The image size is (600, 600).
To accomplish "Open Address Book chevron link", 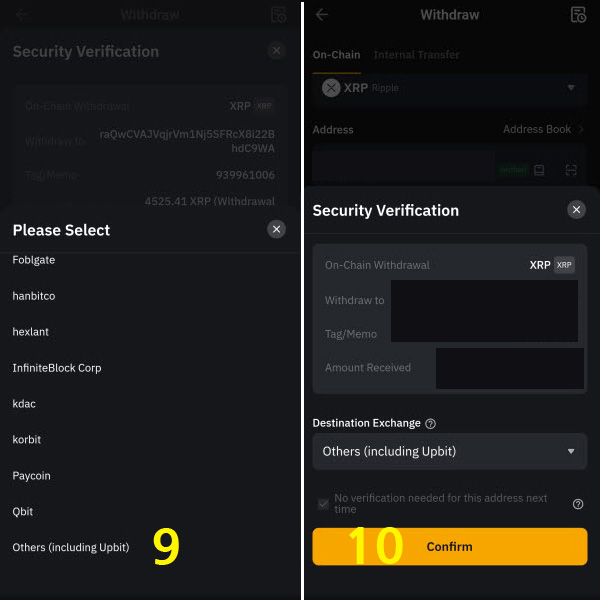I will click(543, 129).
